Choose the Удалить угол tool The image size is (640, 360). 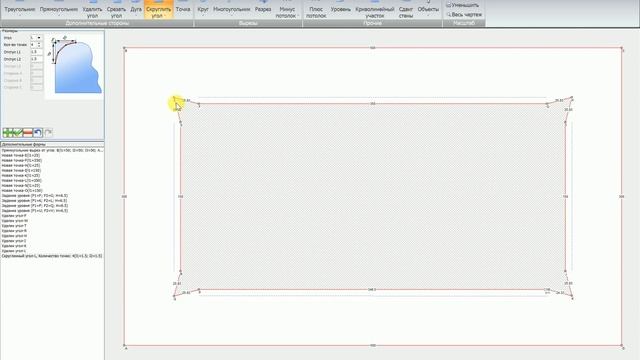pyautogui.click(x=92, y=10)
